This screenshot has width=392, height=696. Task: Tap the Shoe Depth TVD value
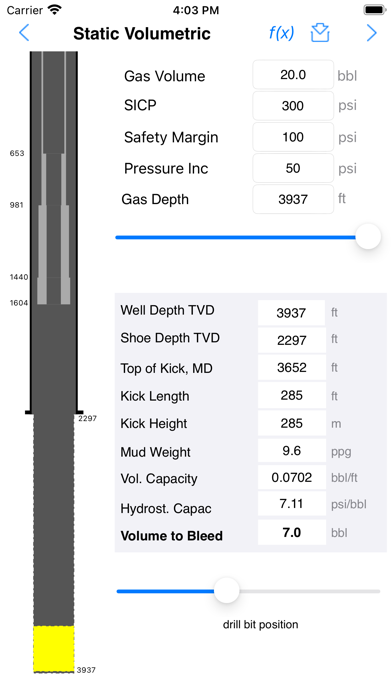coord(292,340)
